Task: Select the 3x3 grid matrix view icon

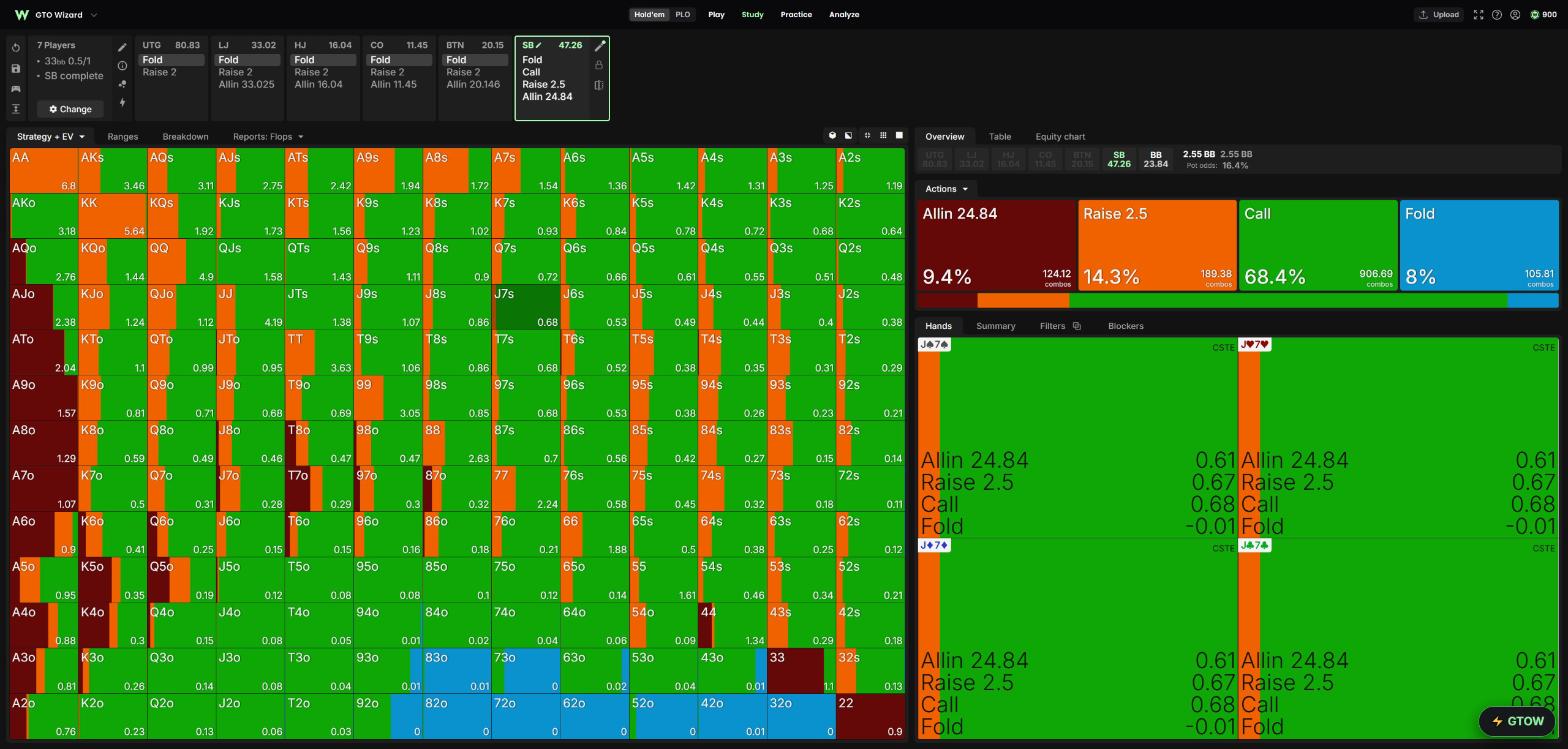Action: coord(883,135)
